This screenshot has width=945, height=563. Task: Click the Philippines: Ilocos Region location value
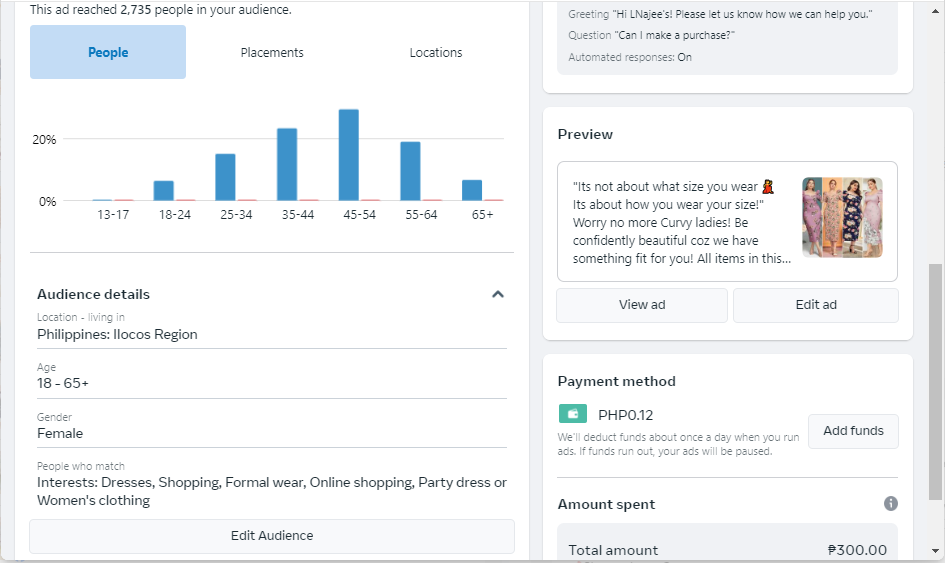click(x=117, y=335)
